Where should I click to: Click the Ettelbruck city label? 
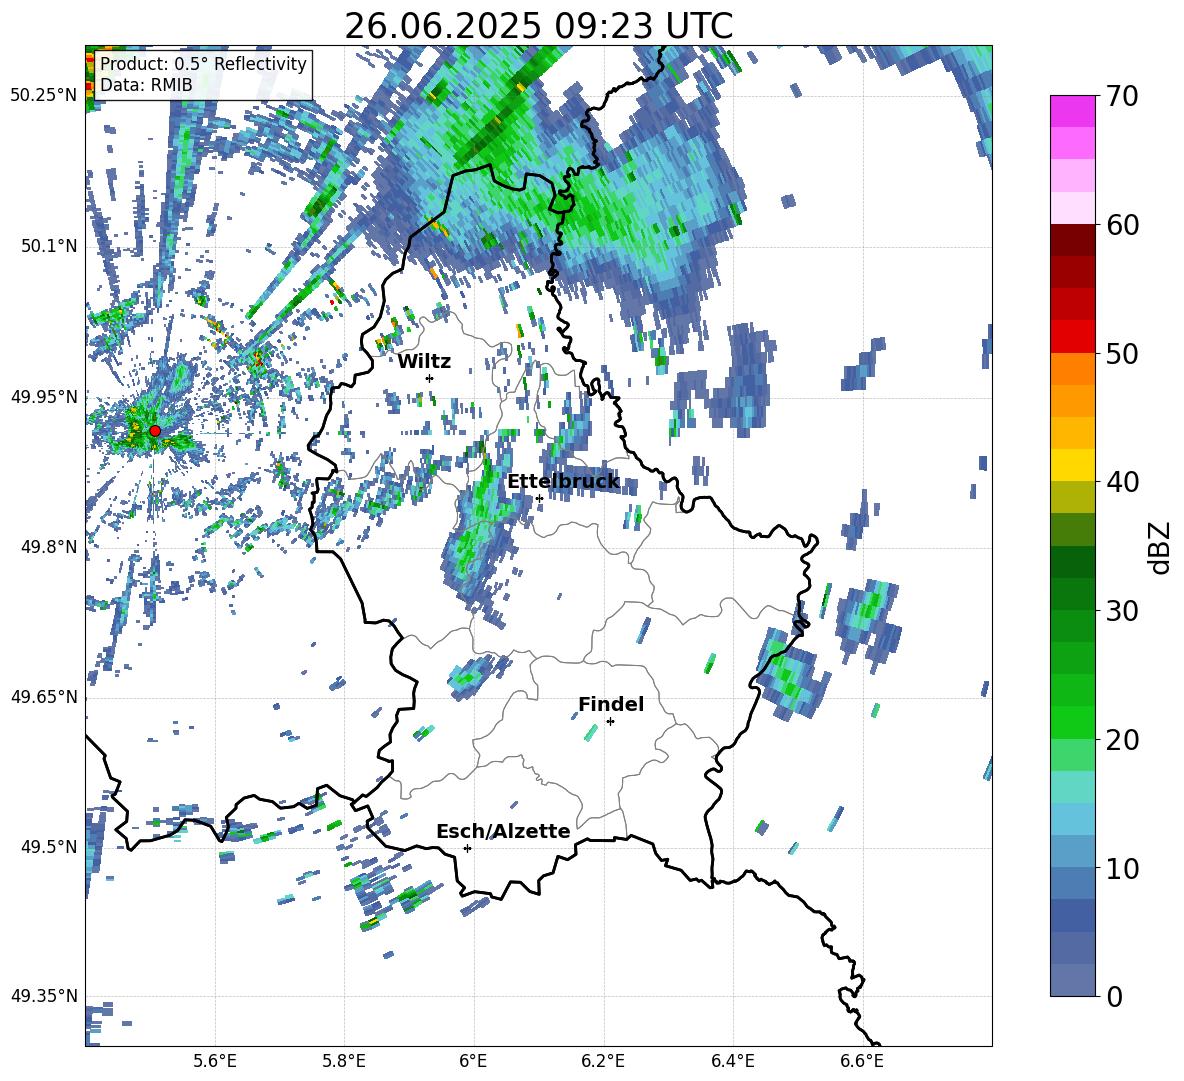[x=563, y=482]
